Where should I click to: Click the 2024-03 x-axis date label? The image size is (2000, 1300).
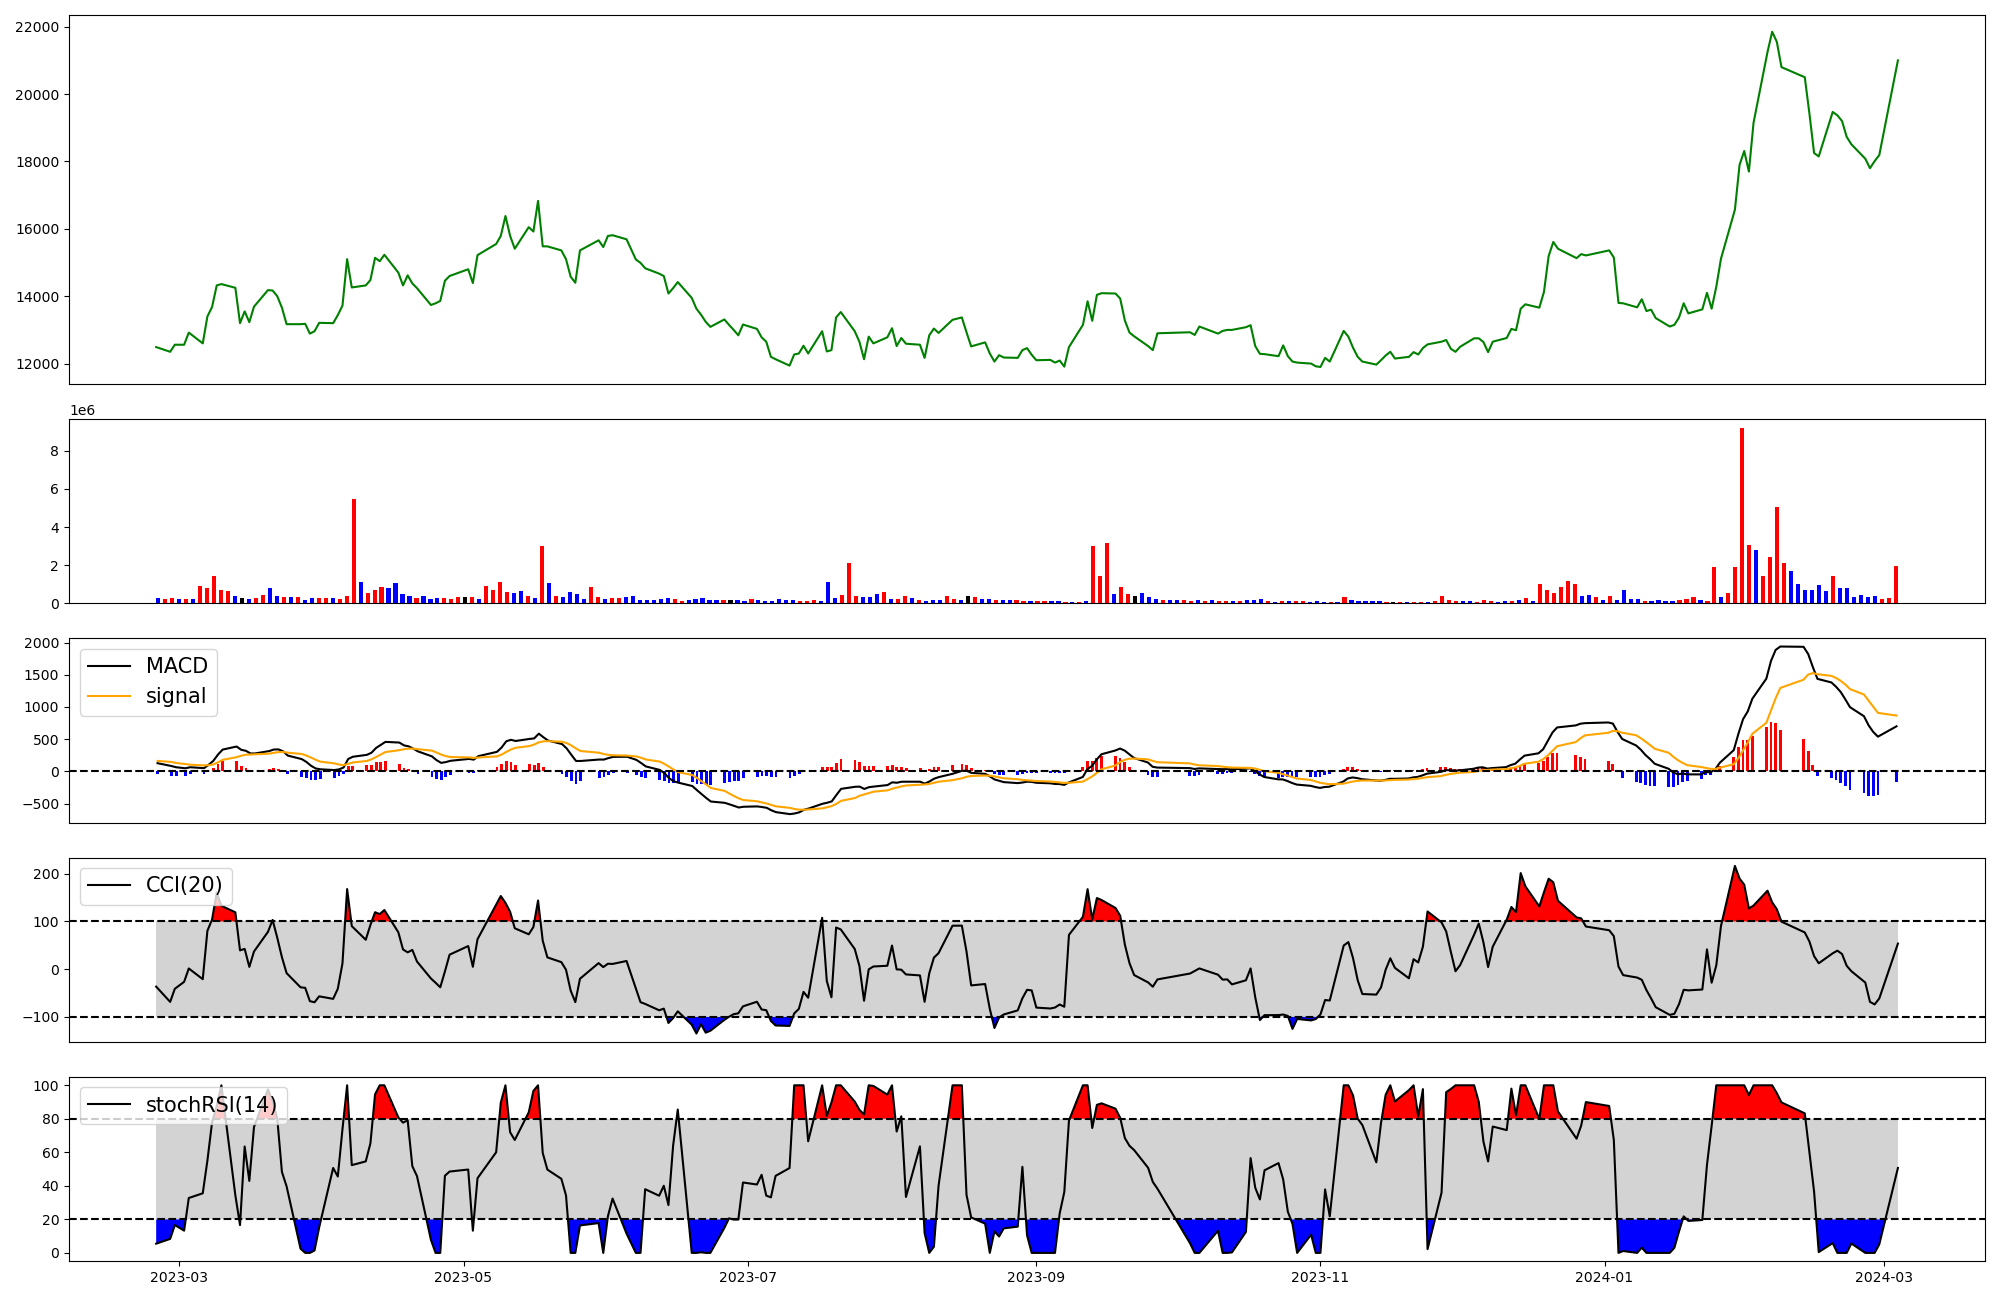pos(1884,1277)
